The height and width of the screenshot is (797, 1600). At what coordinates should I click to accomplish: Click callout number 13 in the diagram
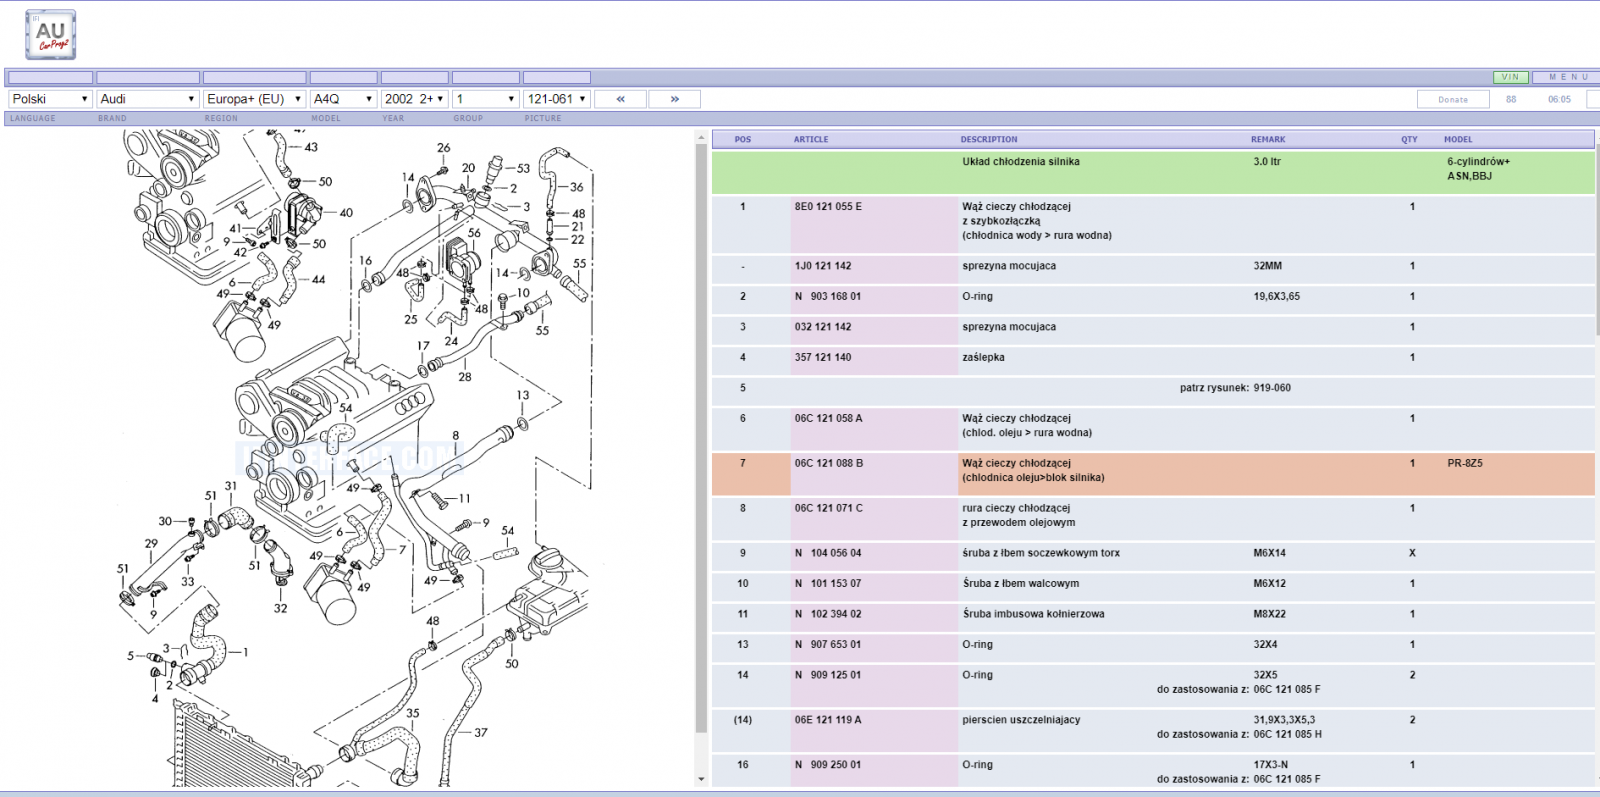pos(523,395)
